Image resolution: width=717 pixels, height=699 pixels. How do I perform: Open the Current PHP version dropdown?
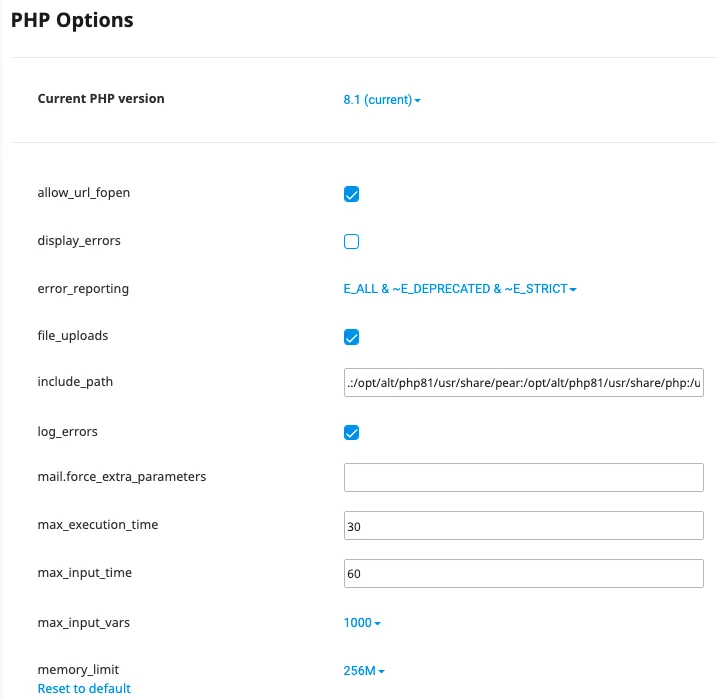click(381, 100)
